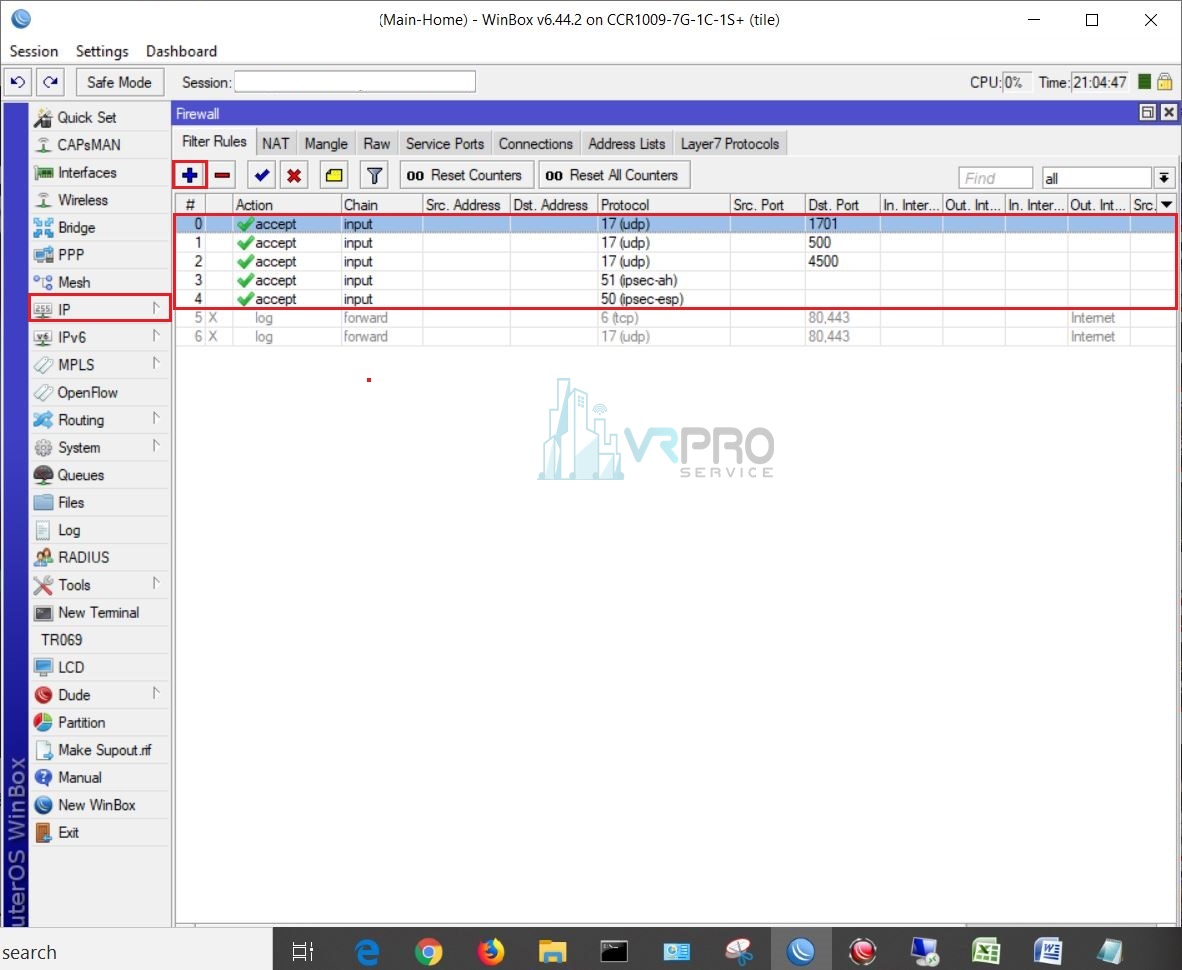Open the column selector dropdown arrow
This screenshot has height=970, width=1182.
[x=1167, y=204]
